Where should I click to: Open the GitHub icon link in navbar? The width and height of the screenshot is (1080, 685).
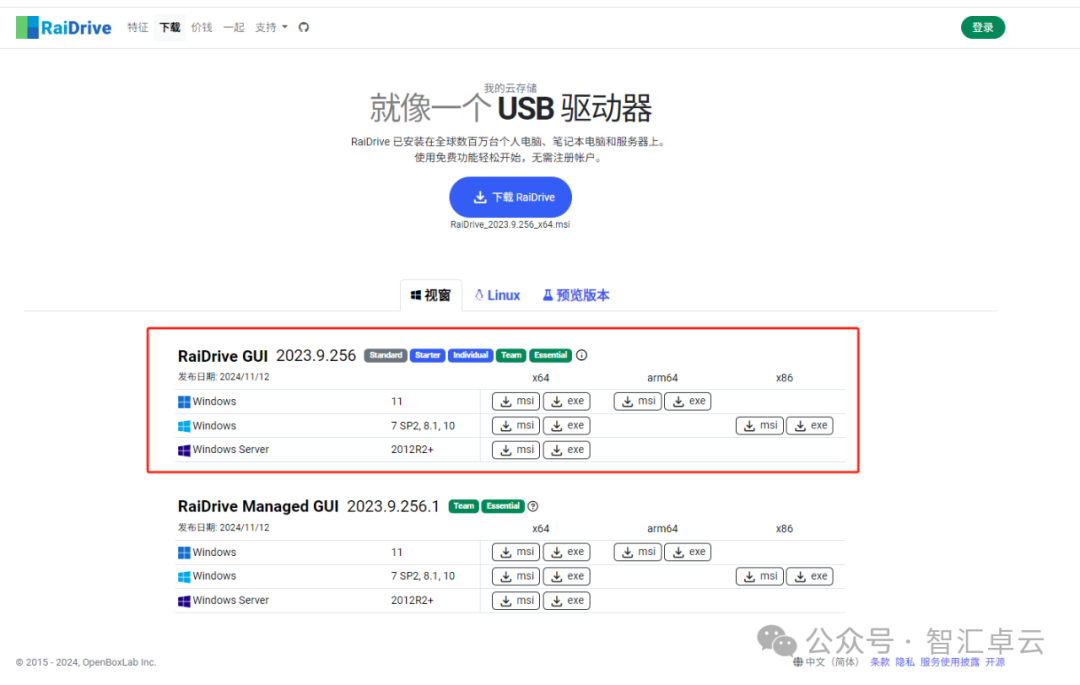304,28
